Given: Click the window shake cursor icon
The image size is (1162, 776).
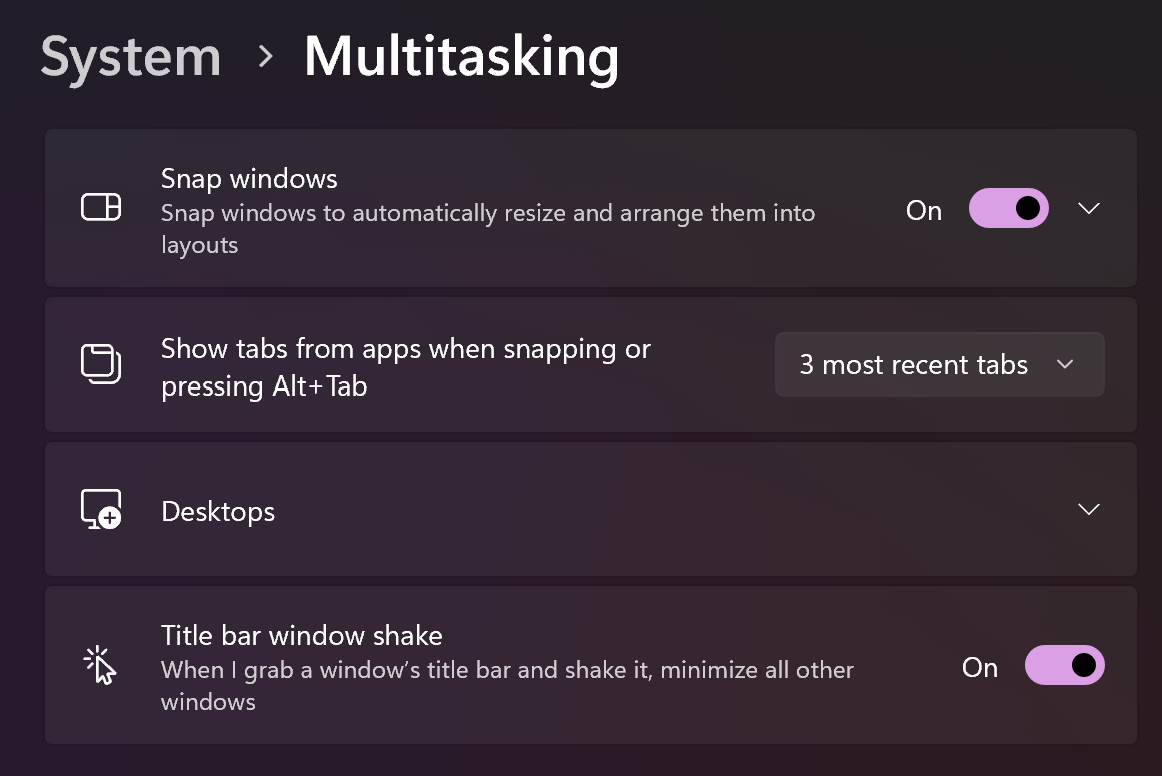Looking at the screenshot, I should [x=101, y=665].
